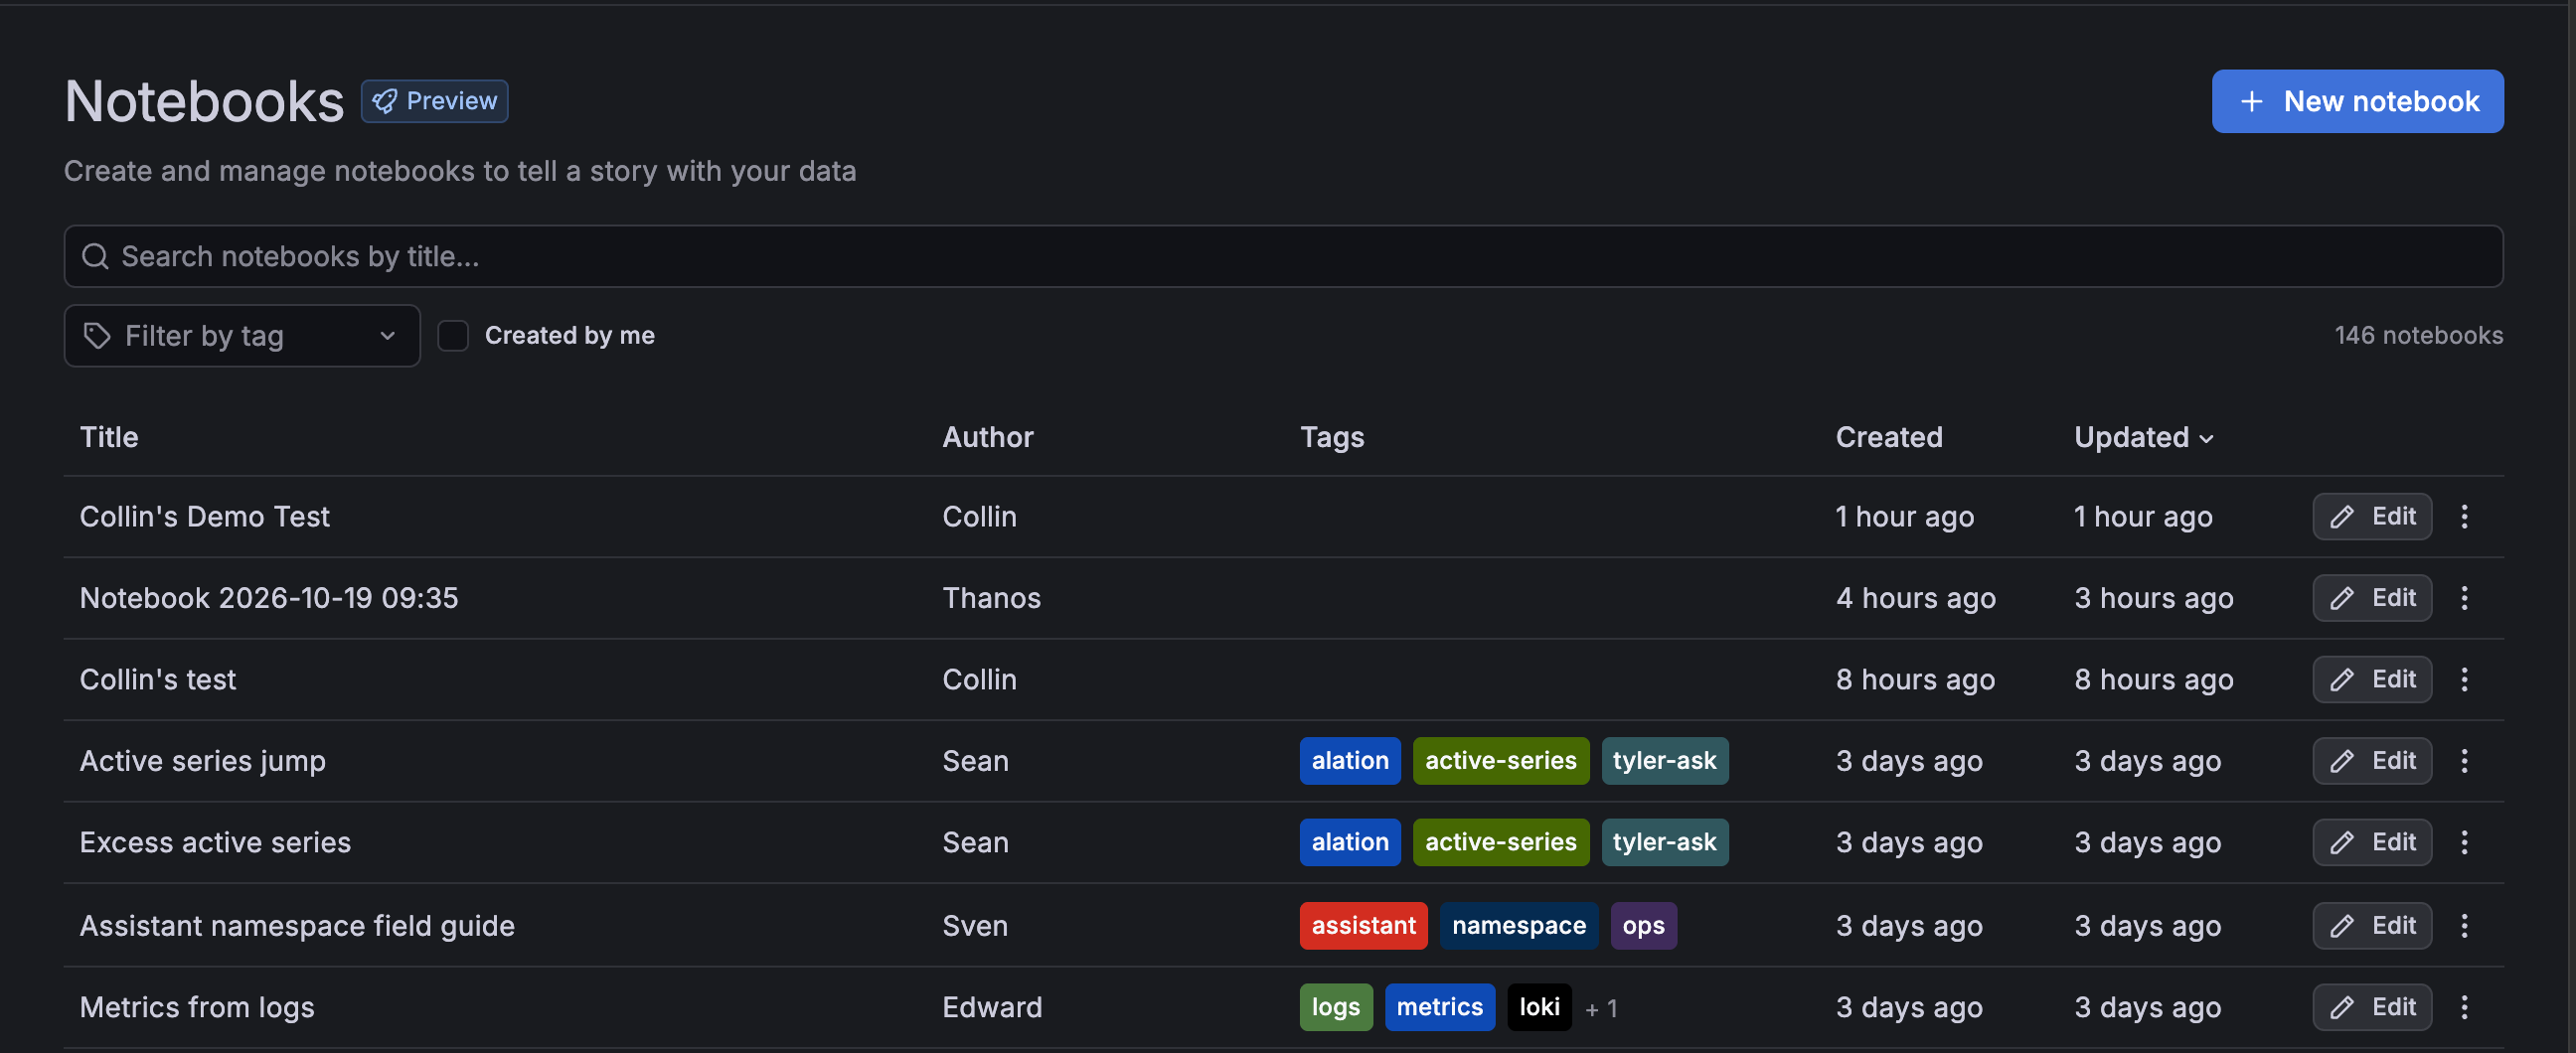Select the green logs tag
Screen dimensions: 2576x1053
[x=1335, y=1007]
